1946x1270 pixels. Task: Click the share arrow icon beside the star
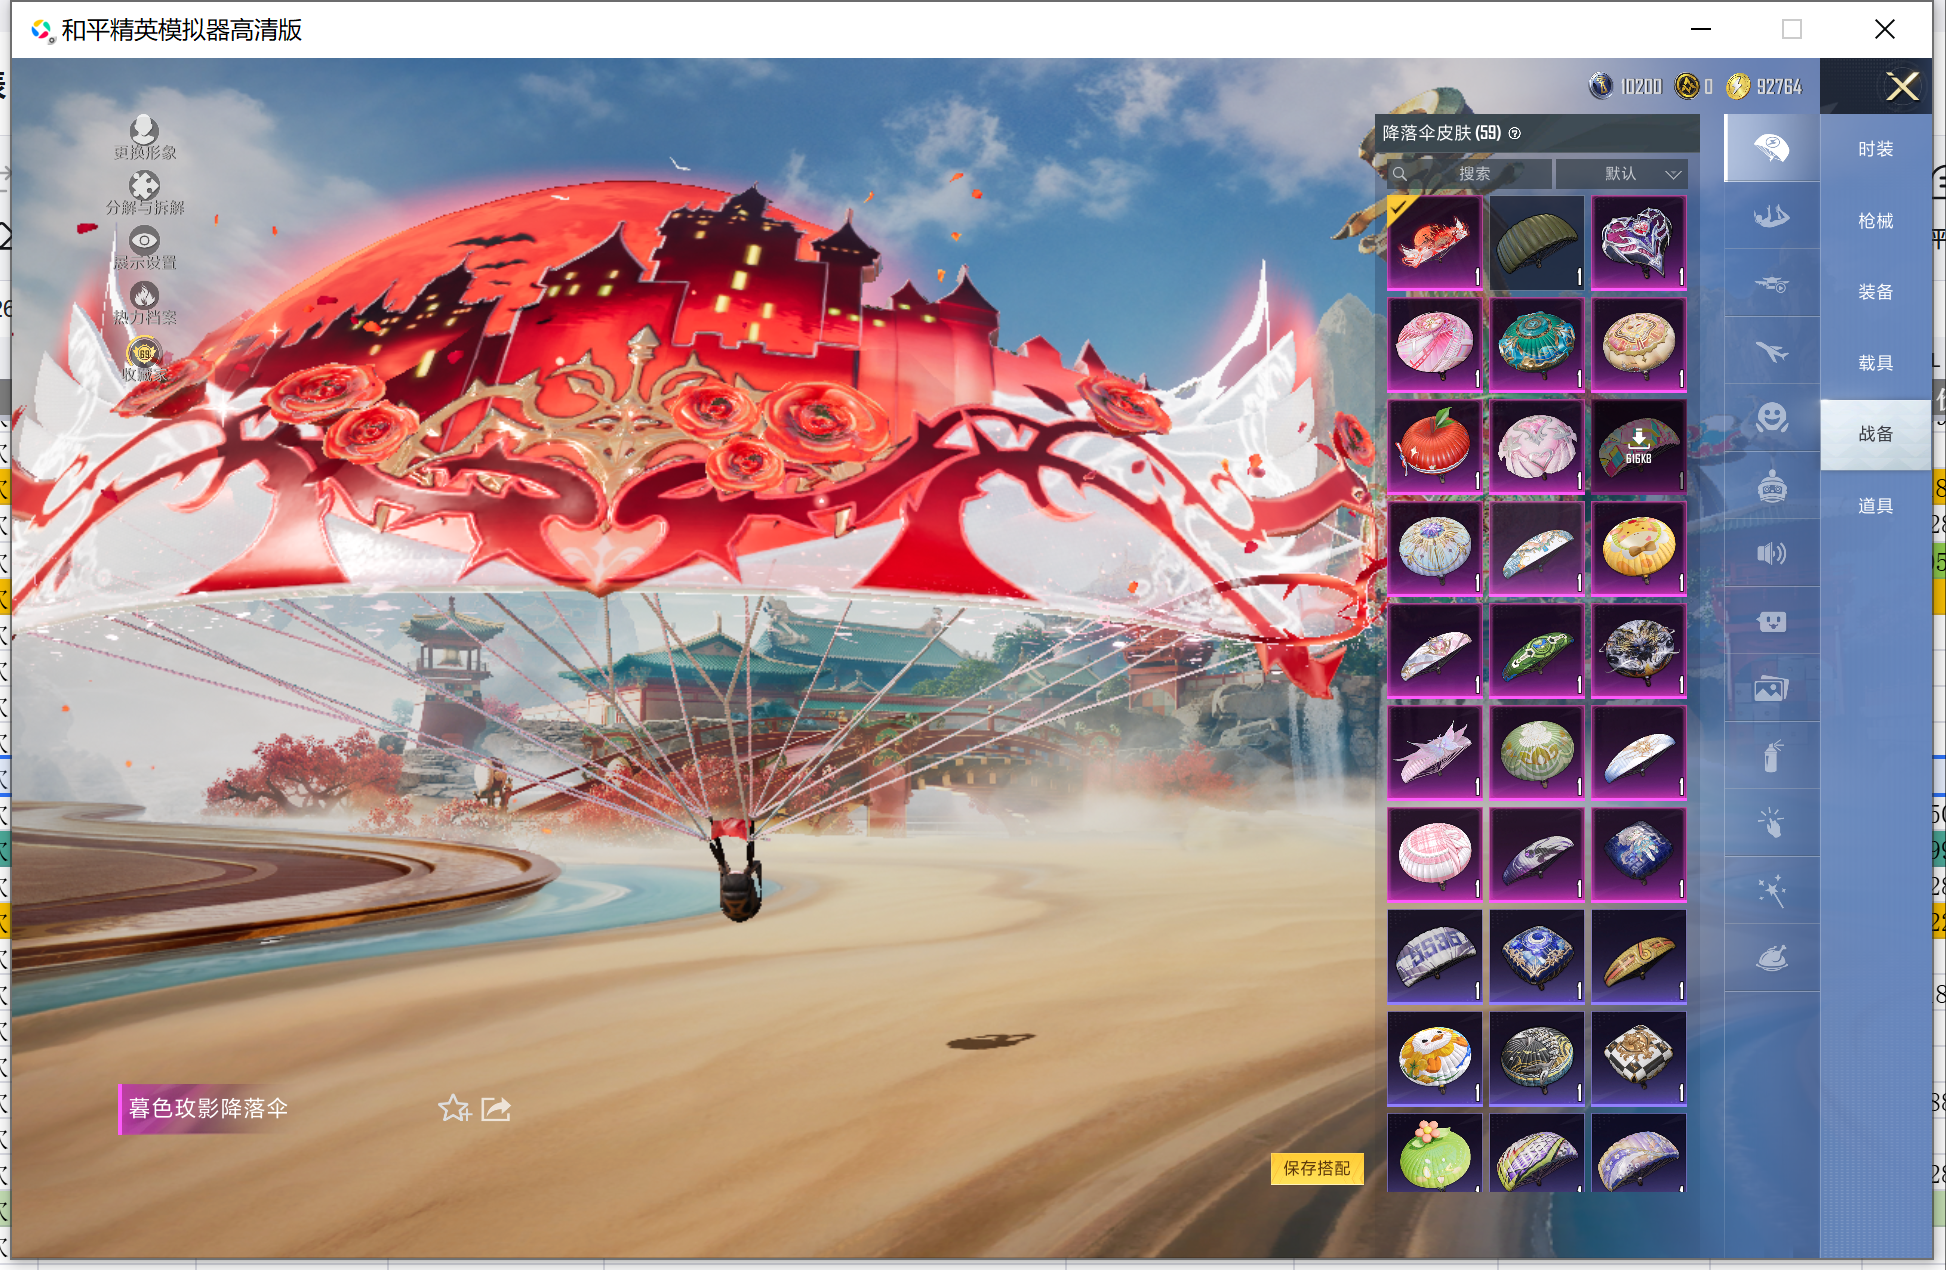click(x=496, y=1108)
